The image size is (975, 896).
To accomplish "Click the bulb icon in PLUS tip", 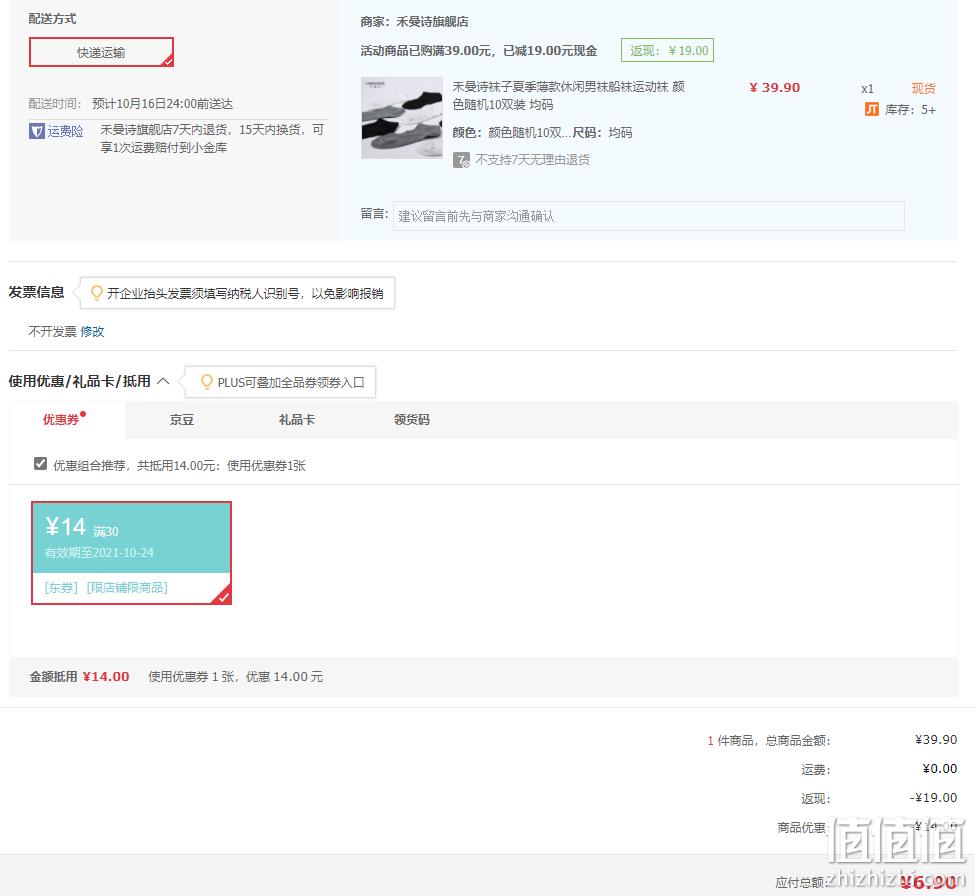I will (x=206, y=382).
